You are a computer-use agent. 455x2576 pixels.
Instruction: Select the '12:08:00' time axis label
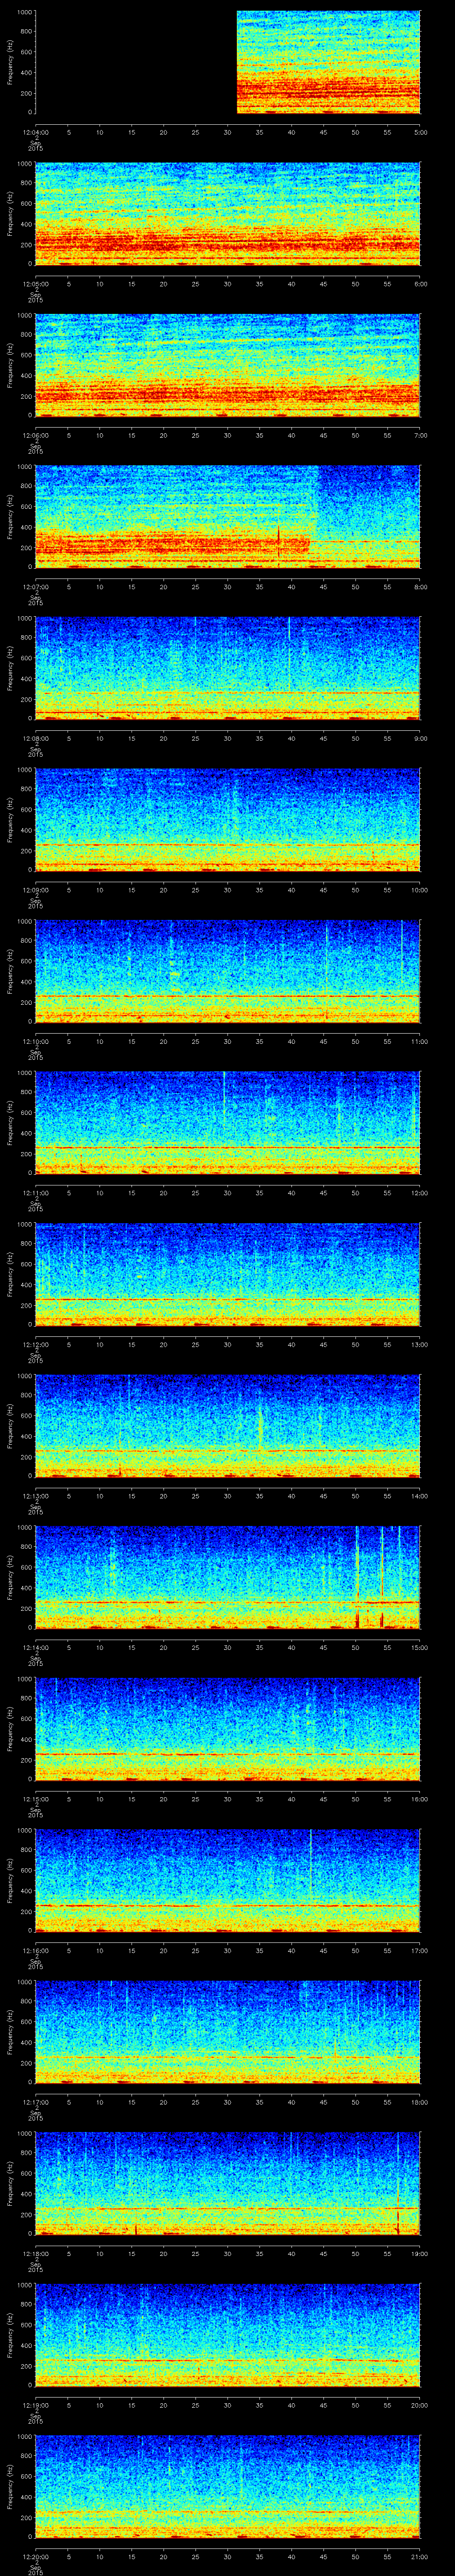pos(36,738)
